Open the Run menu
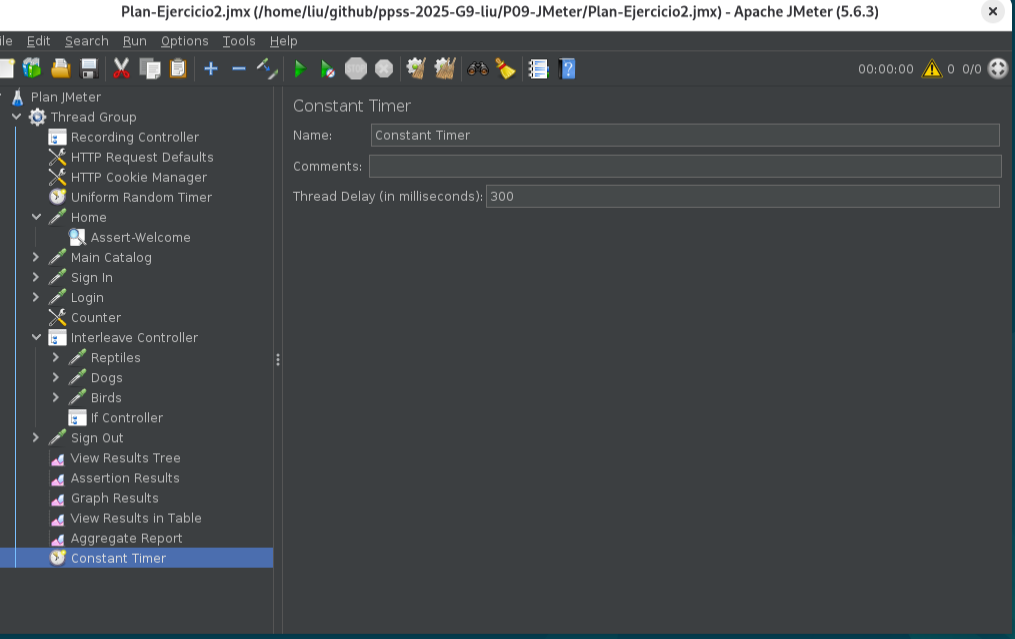The image size is (1015, 639). [x=135, y=41]
